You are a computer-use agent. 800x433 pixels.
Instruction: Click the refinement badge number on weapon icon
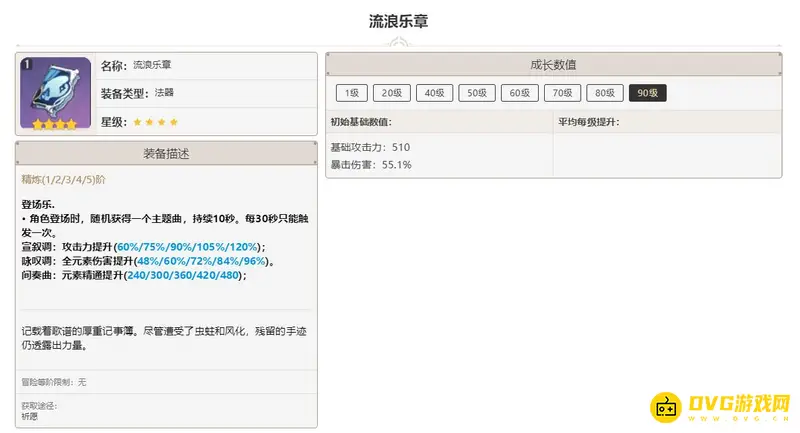pos(27,64)
